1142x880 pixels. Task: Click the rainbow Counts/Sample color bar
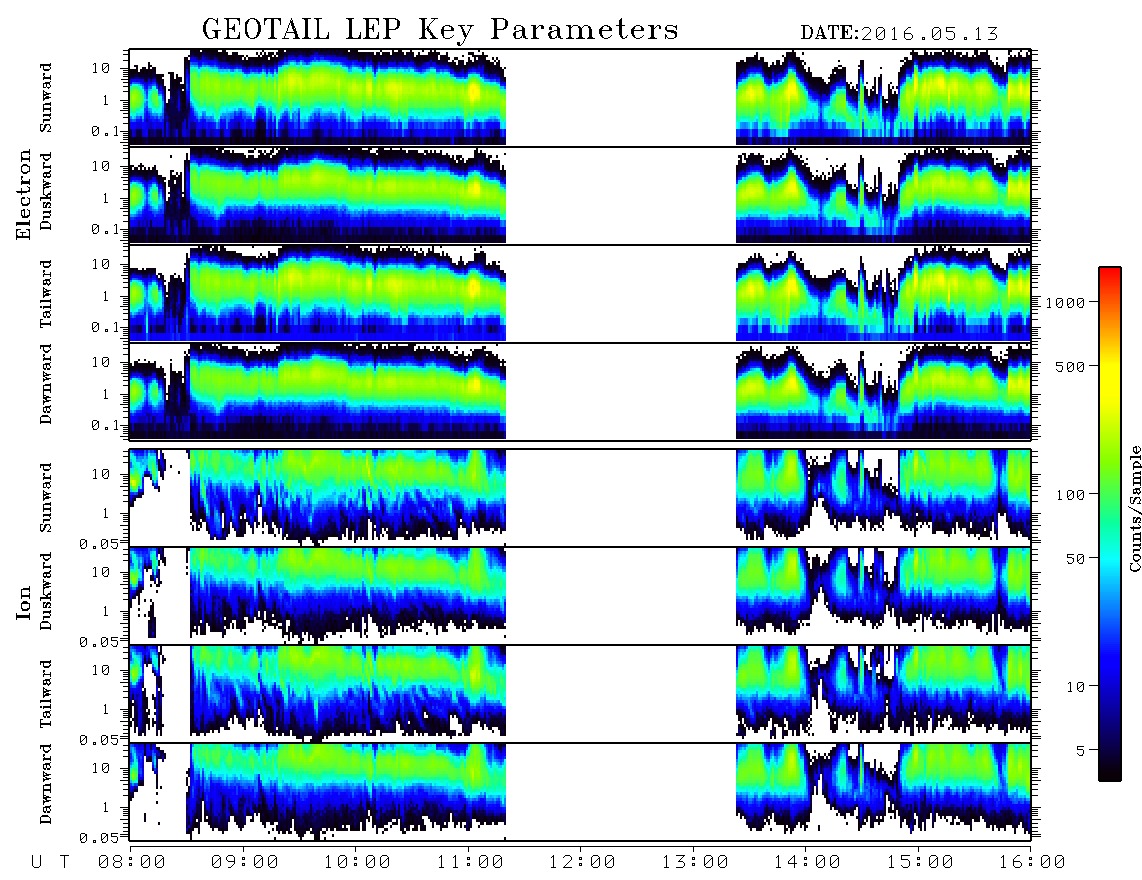1110,525
